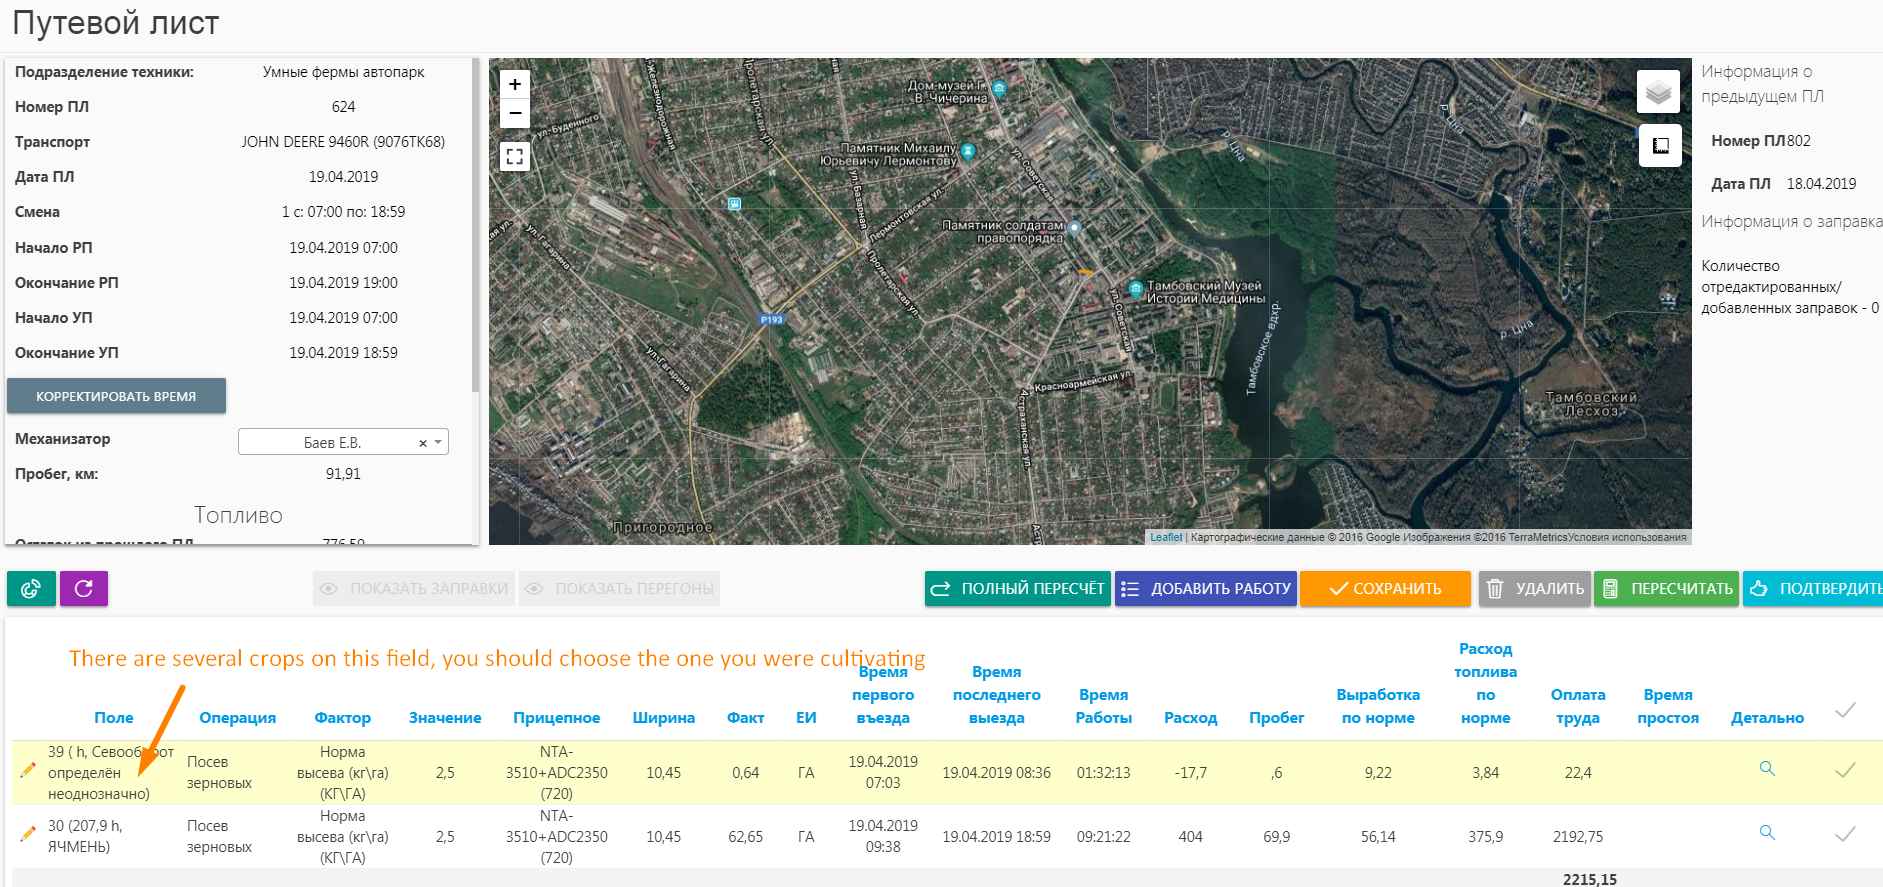
Task: Toggle the header select-all checkmark
Action: click(x=1845, y=710)
